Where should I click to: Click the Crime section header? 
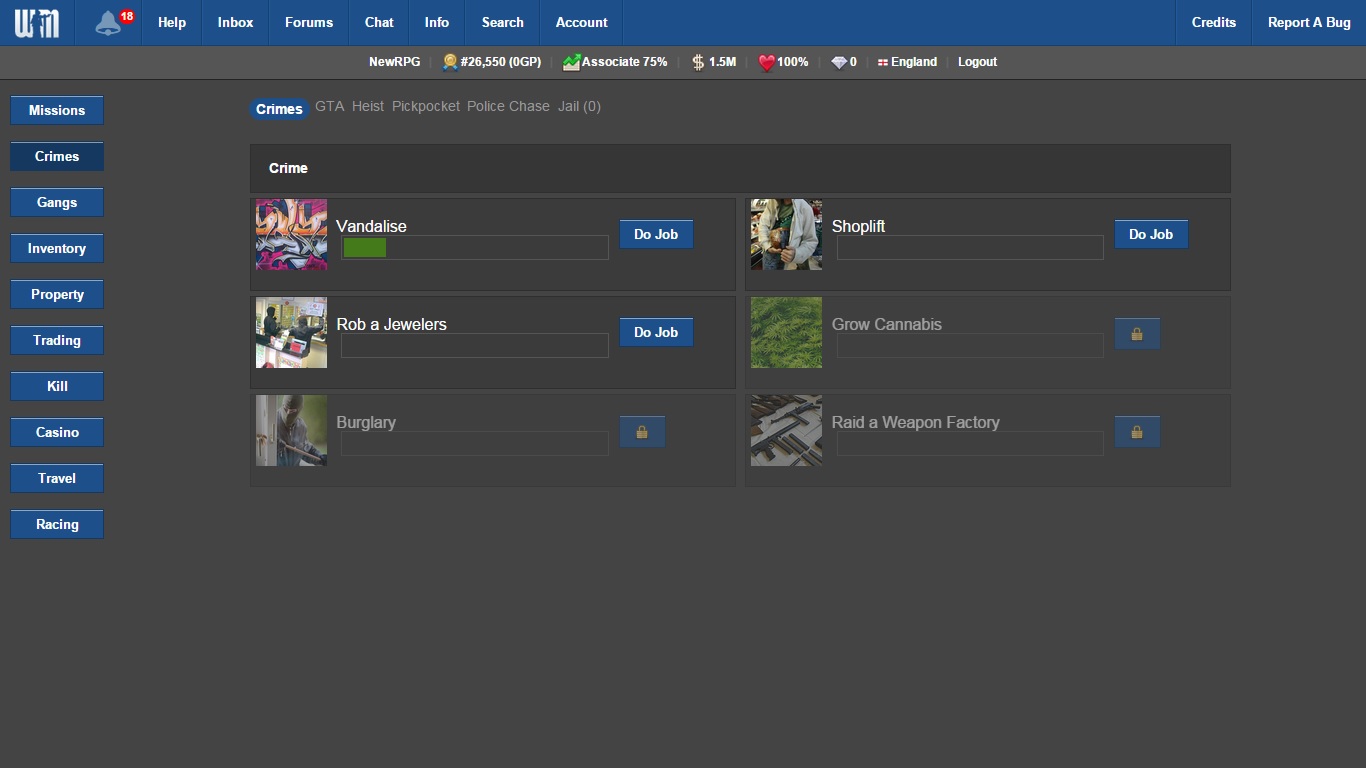click(740, 168)
